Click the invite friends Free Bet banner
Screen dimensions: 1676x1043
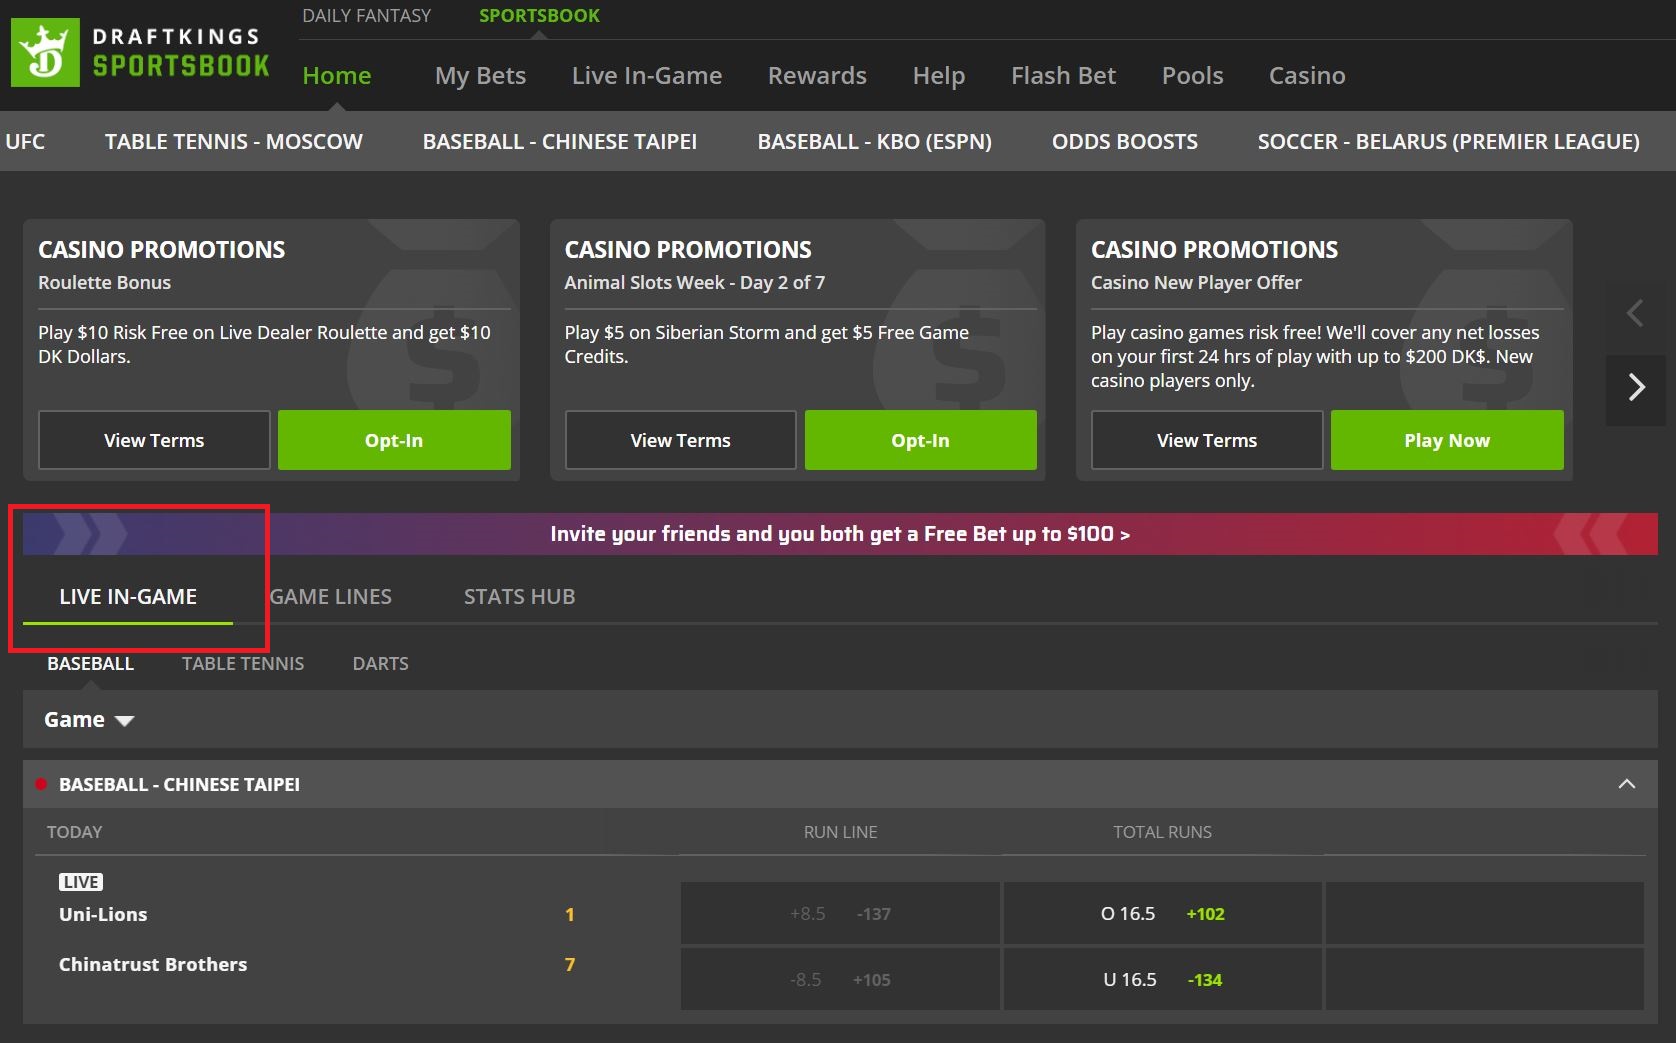pyautogui.click(x=840, y=534)
